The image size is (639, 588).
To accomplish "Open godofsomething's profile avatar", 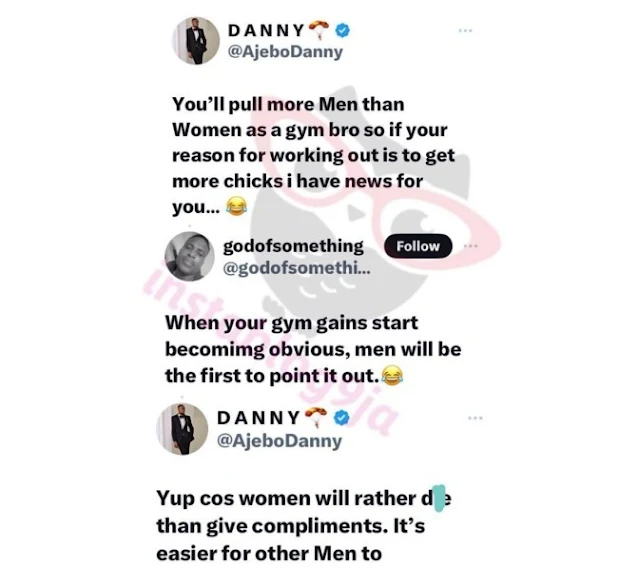I will click(189, 256).
